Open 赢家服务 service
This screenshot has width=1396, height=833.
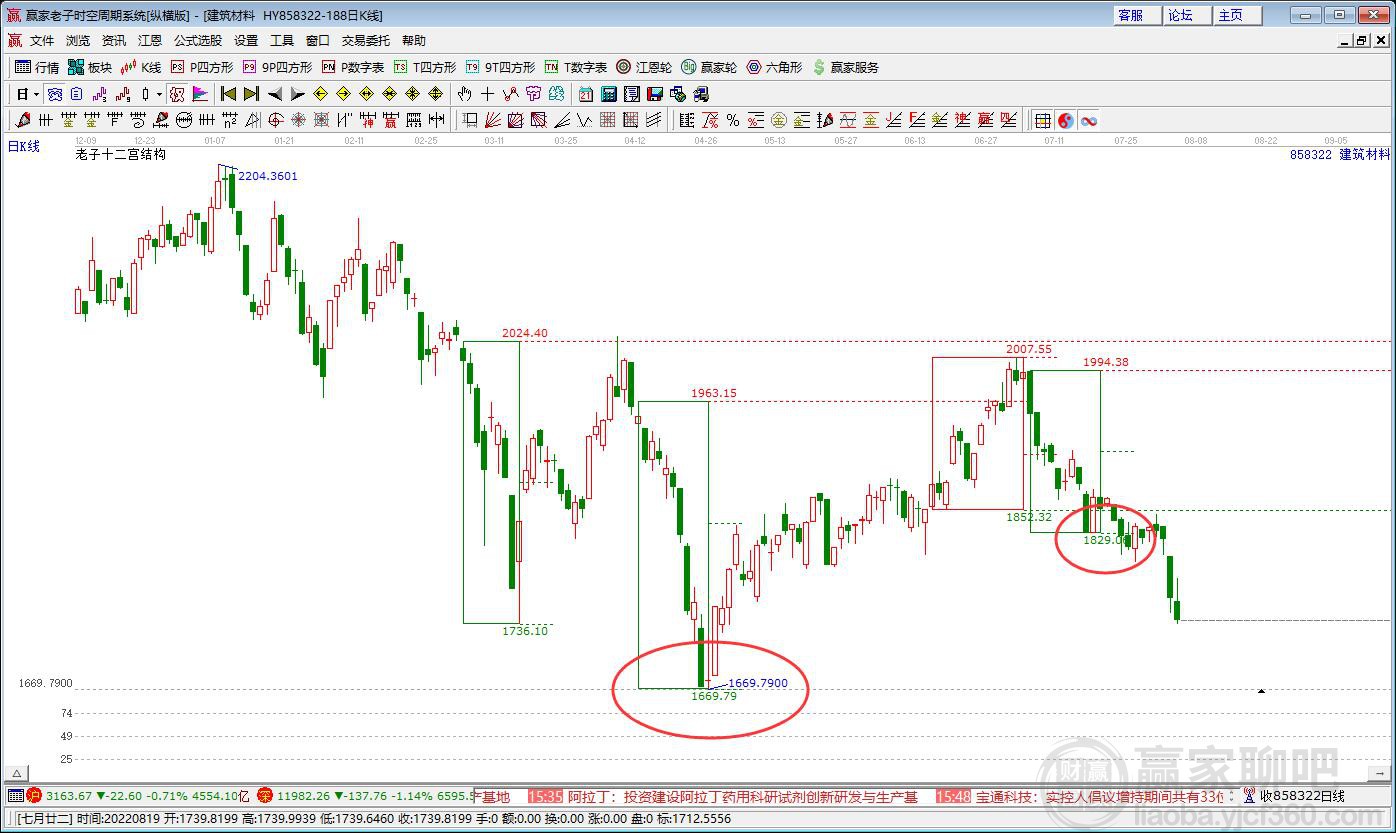coord(846,67)
